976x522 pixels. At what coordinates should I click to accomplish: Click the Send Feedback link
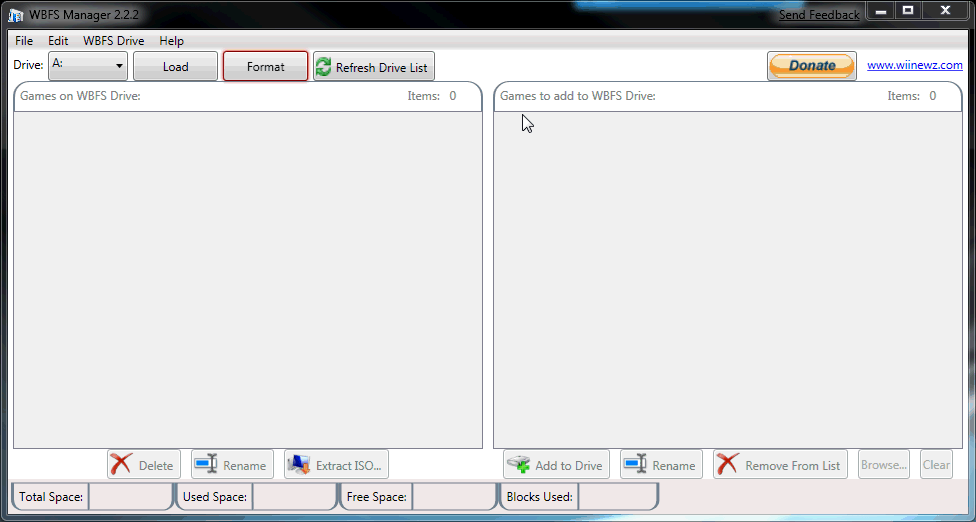pyautogui.click(x=818, y=15)
